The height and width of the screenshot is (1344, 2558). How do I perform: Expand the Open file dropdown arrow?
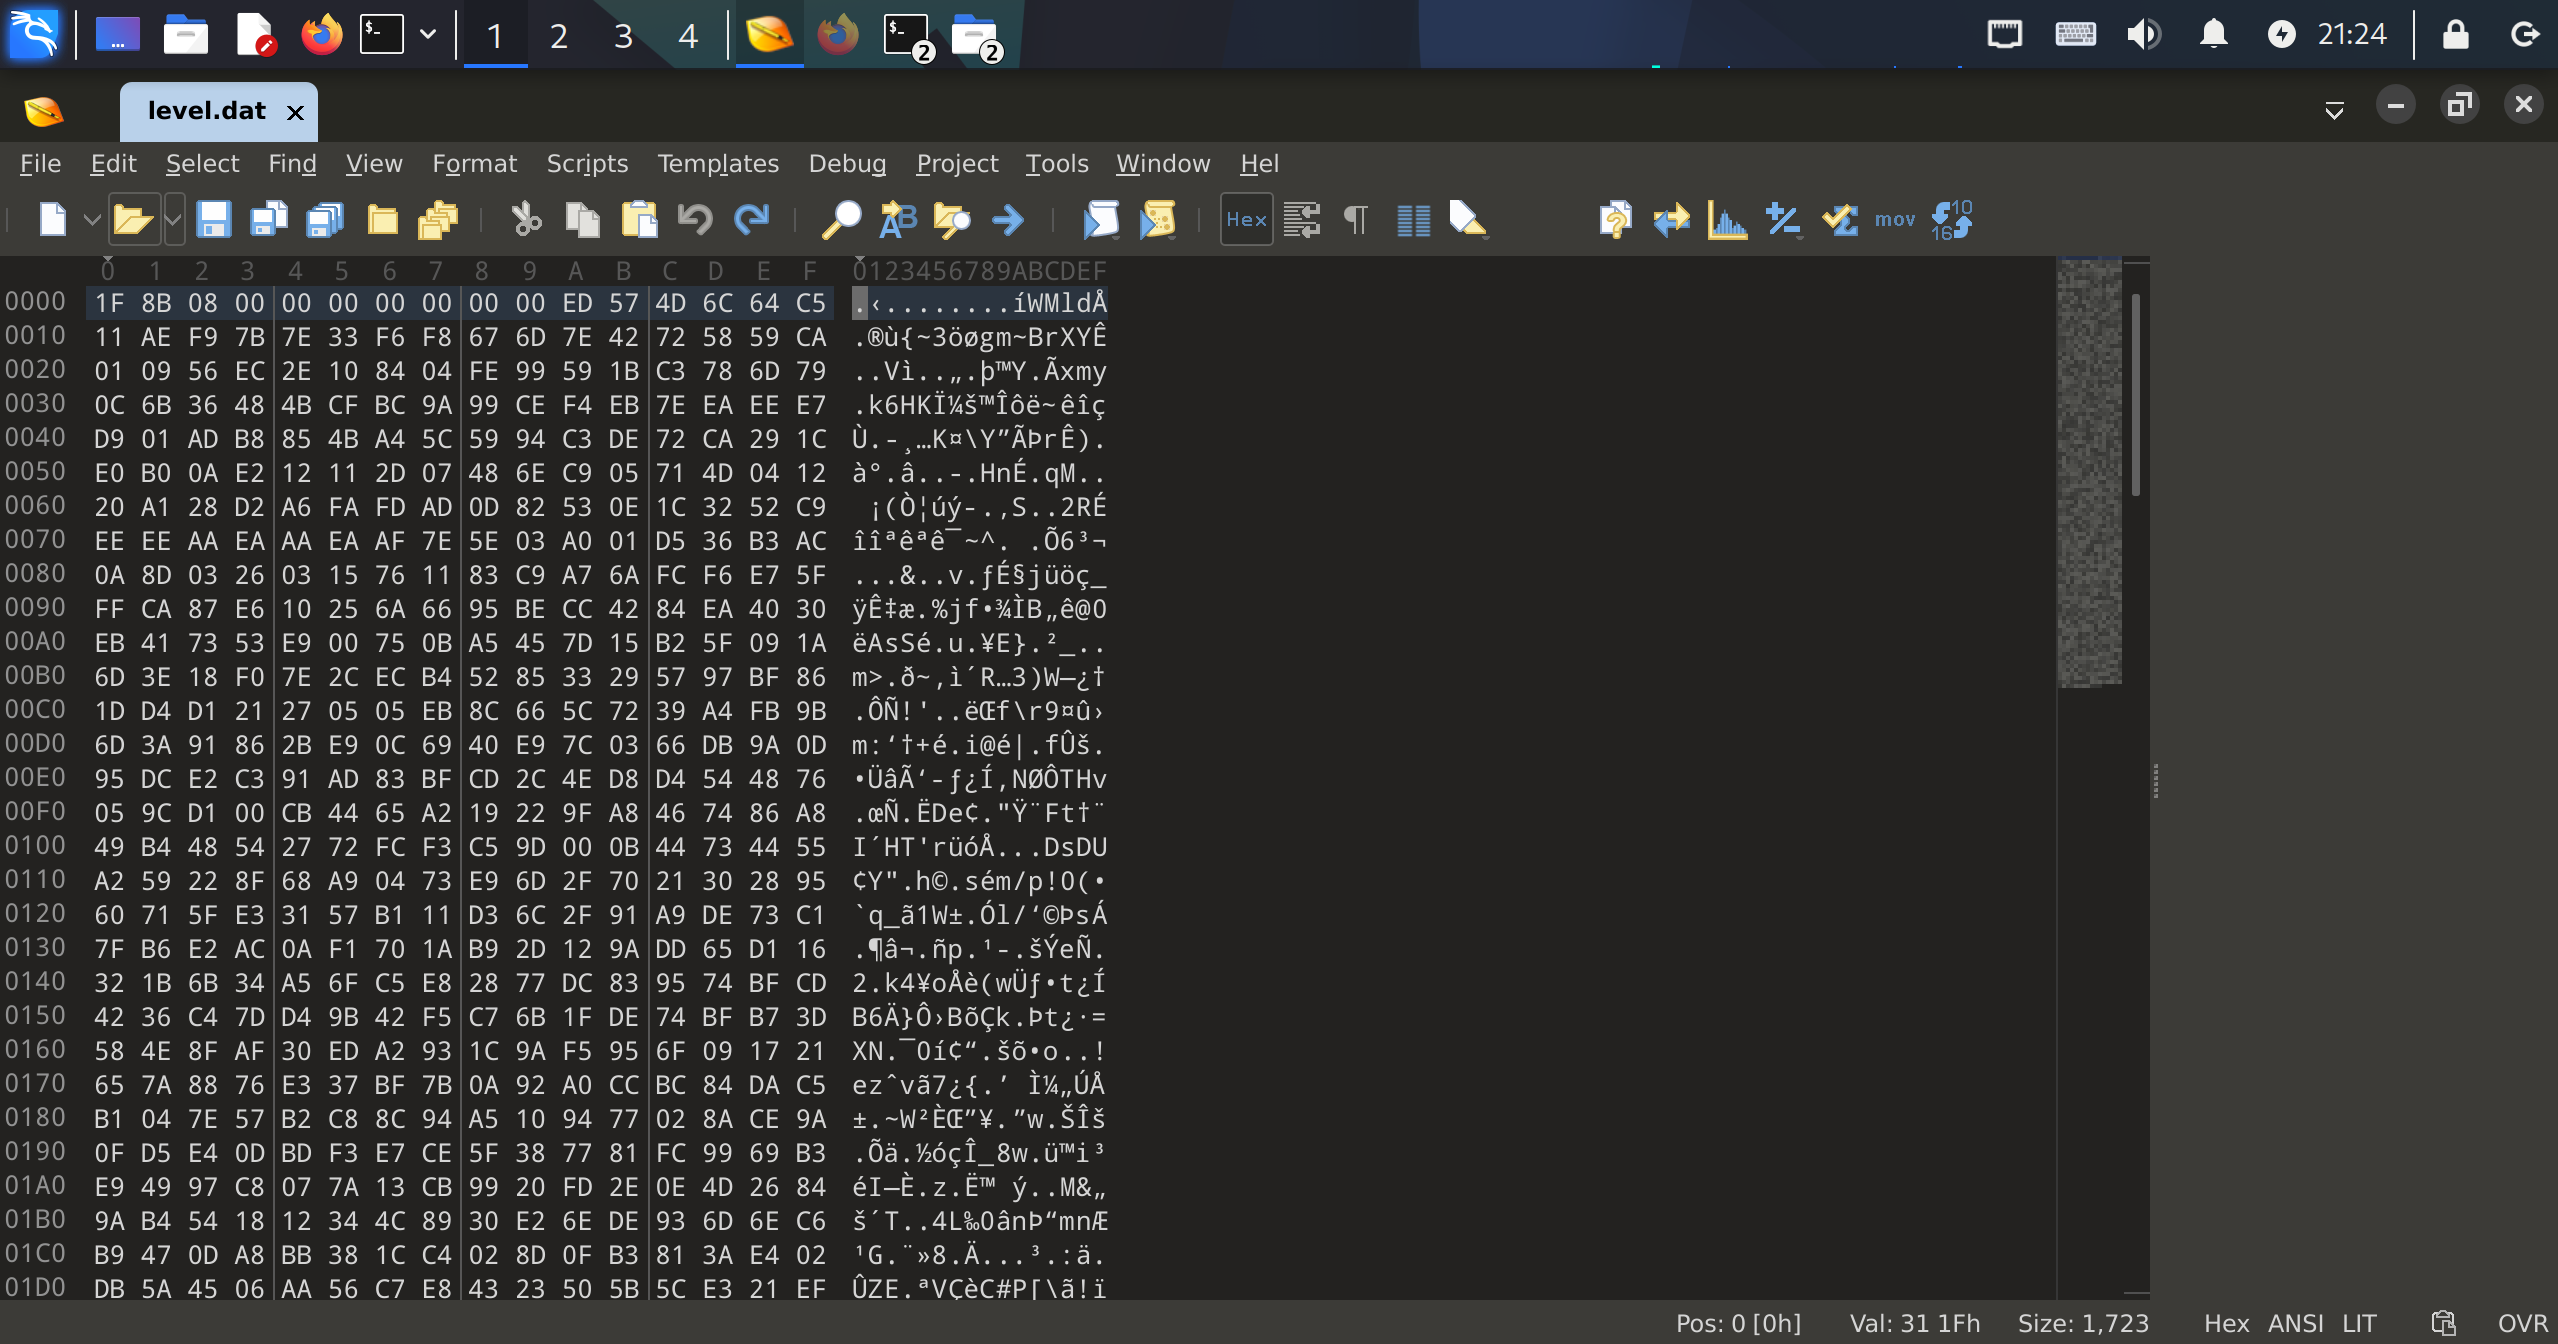pyautogui.click(x=174, y=220)
